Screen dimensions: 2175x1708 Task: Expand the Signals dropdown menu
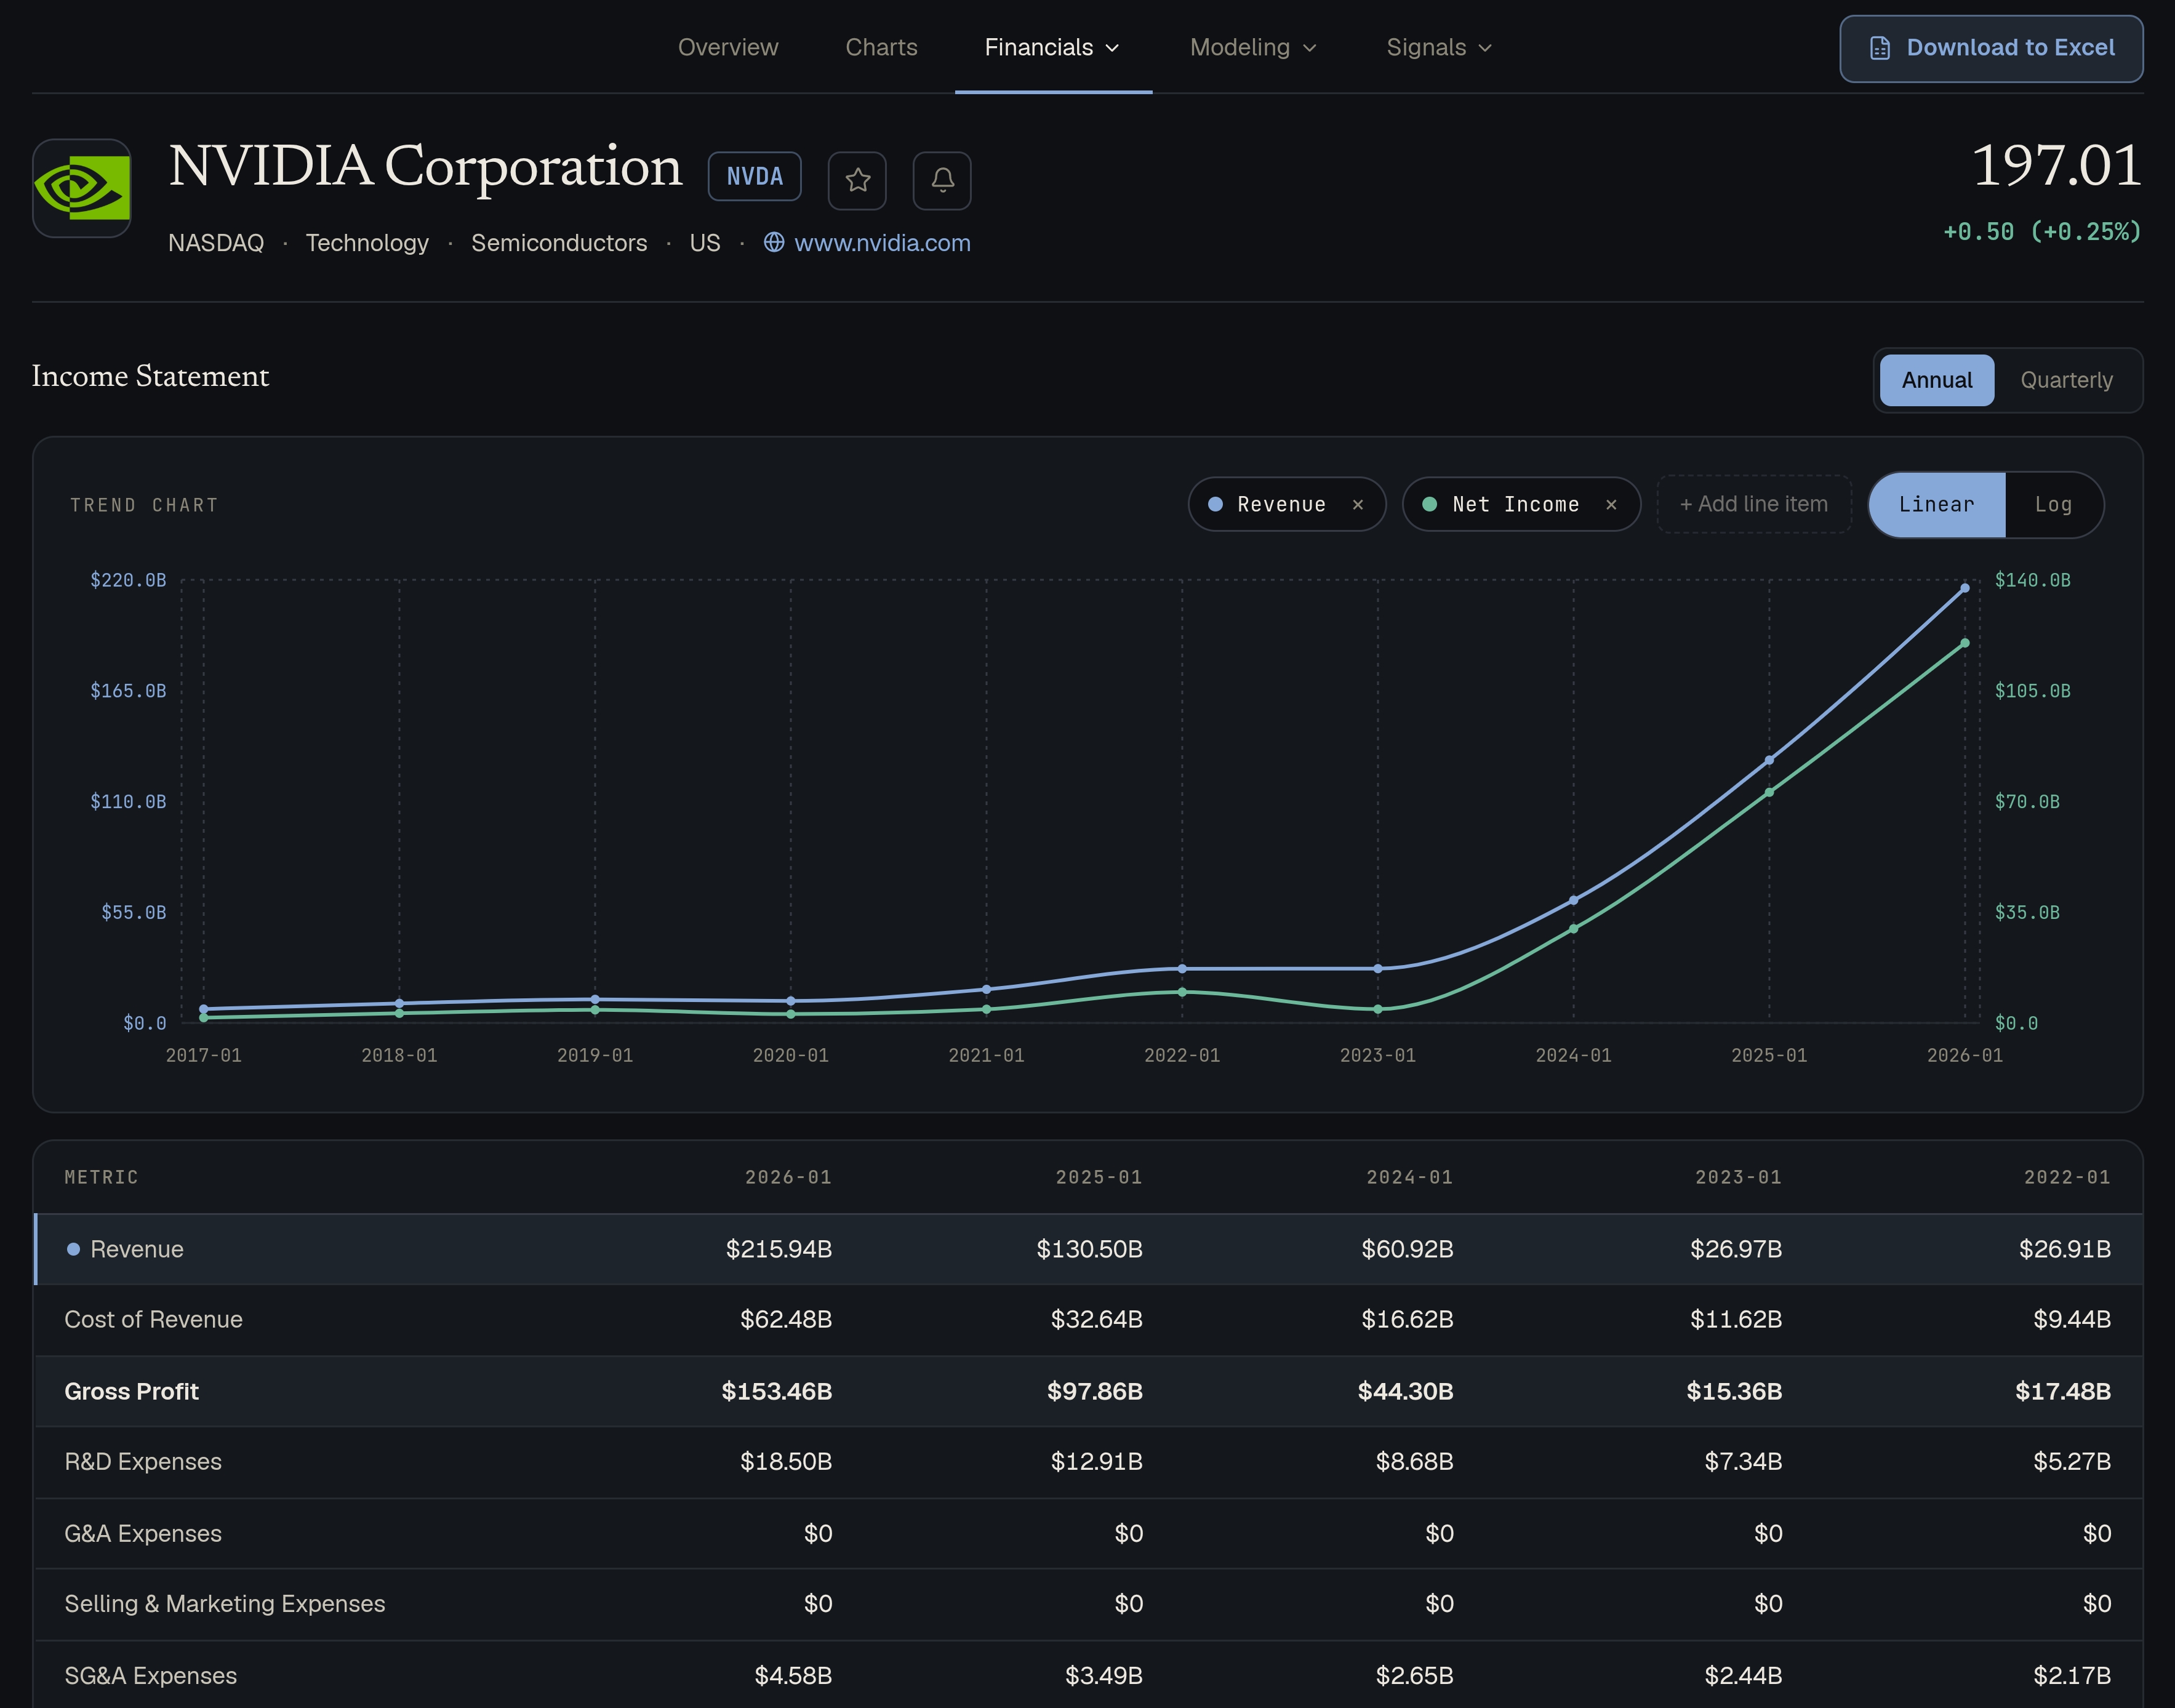point(1439,47)
